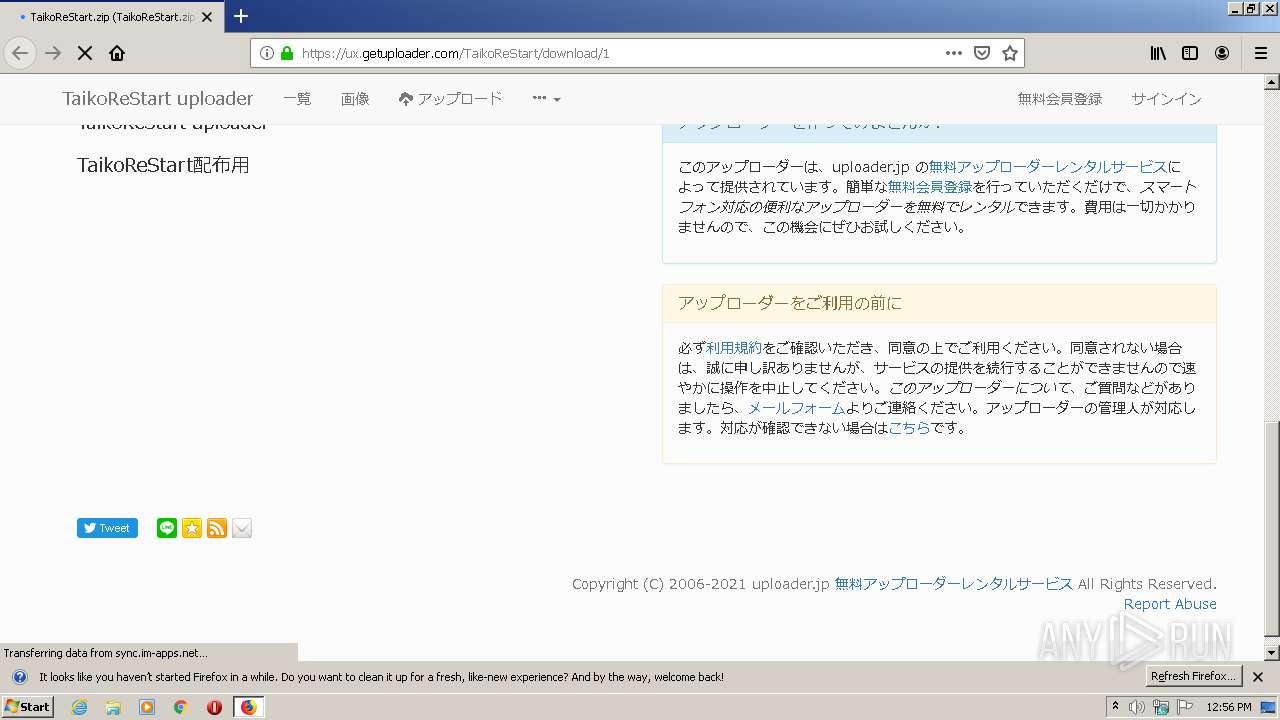This screenshot has height=720, width=1280.
Task: Open page actions three-dot menu
Action: pos(954,53)
